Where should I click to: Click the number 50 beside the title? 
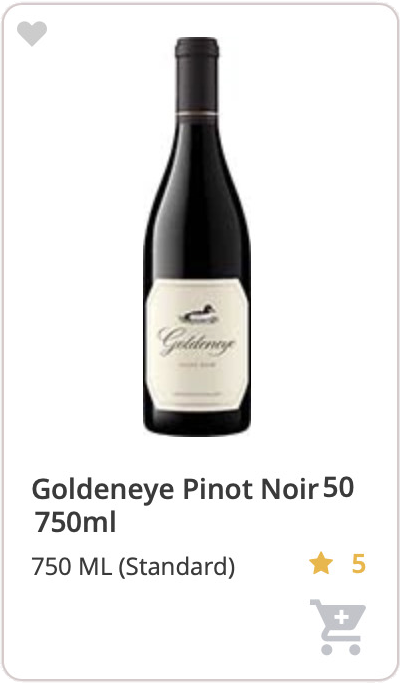[338, 488]
